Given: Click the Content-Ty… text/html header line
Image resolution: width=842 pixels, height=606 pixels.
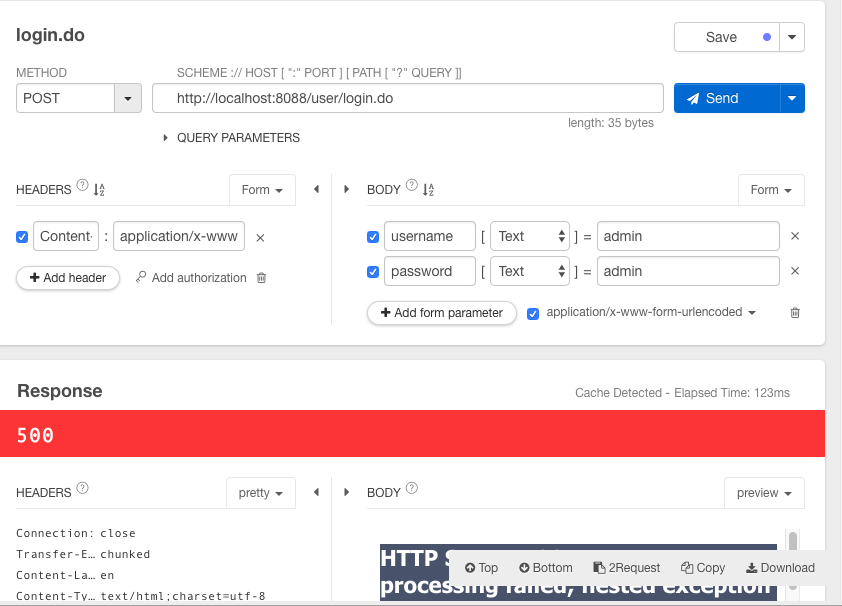Looking at the screenshot, I should [x=141, y=596].
